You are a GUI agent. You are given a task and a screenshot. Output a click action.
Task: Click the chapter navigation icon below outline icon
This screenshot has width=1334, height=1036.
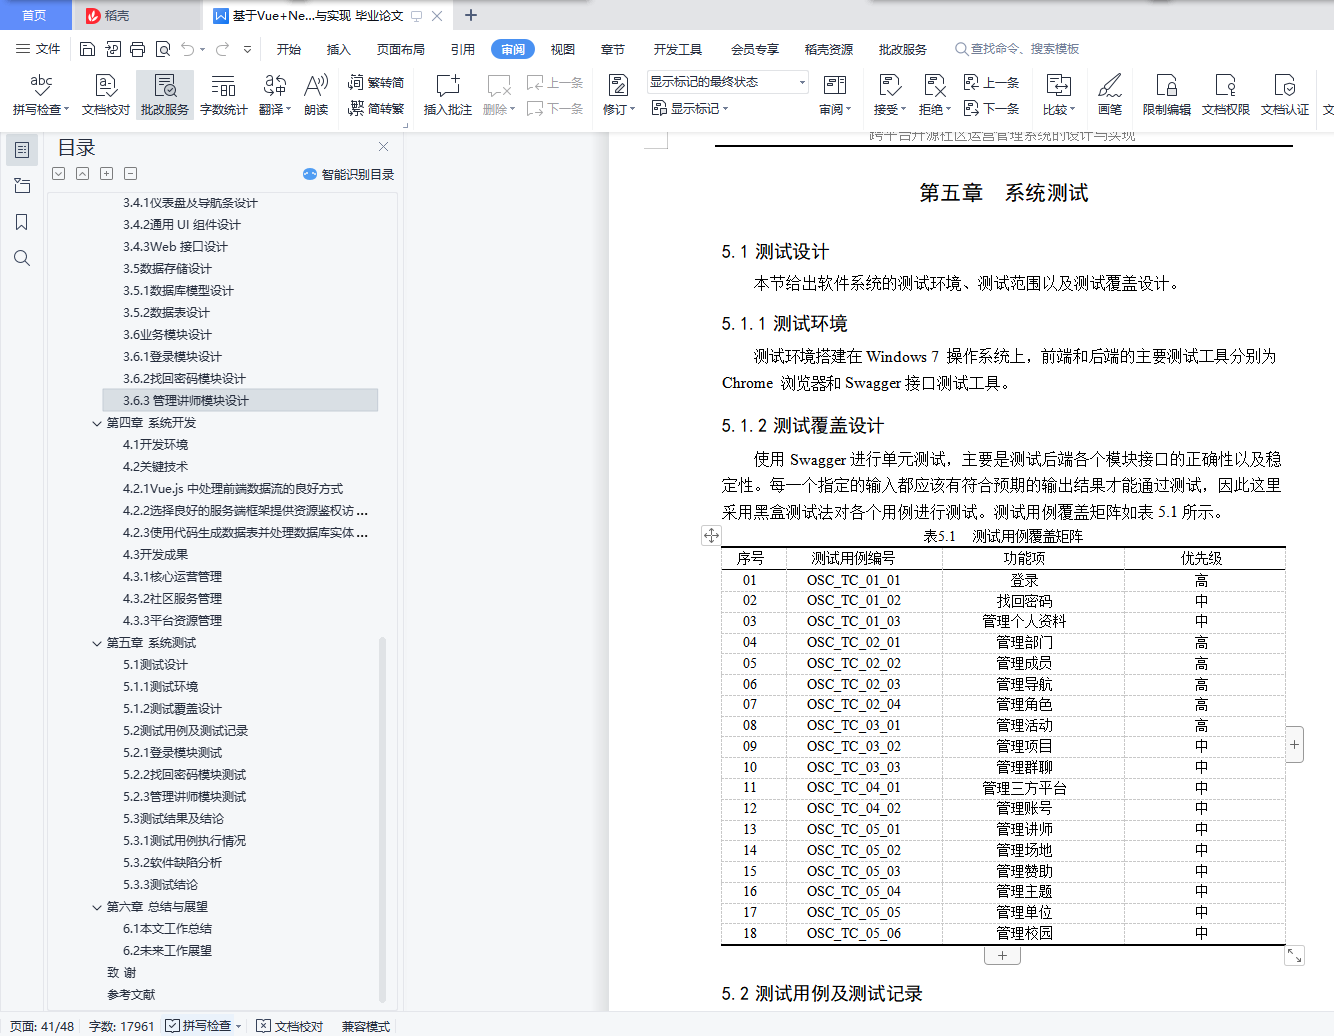click(22, 186)
